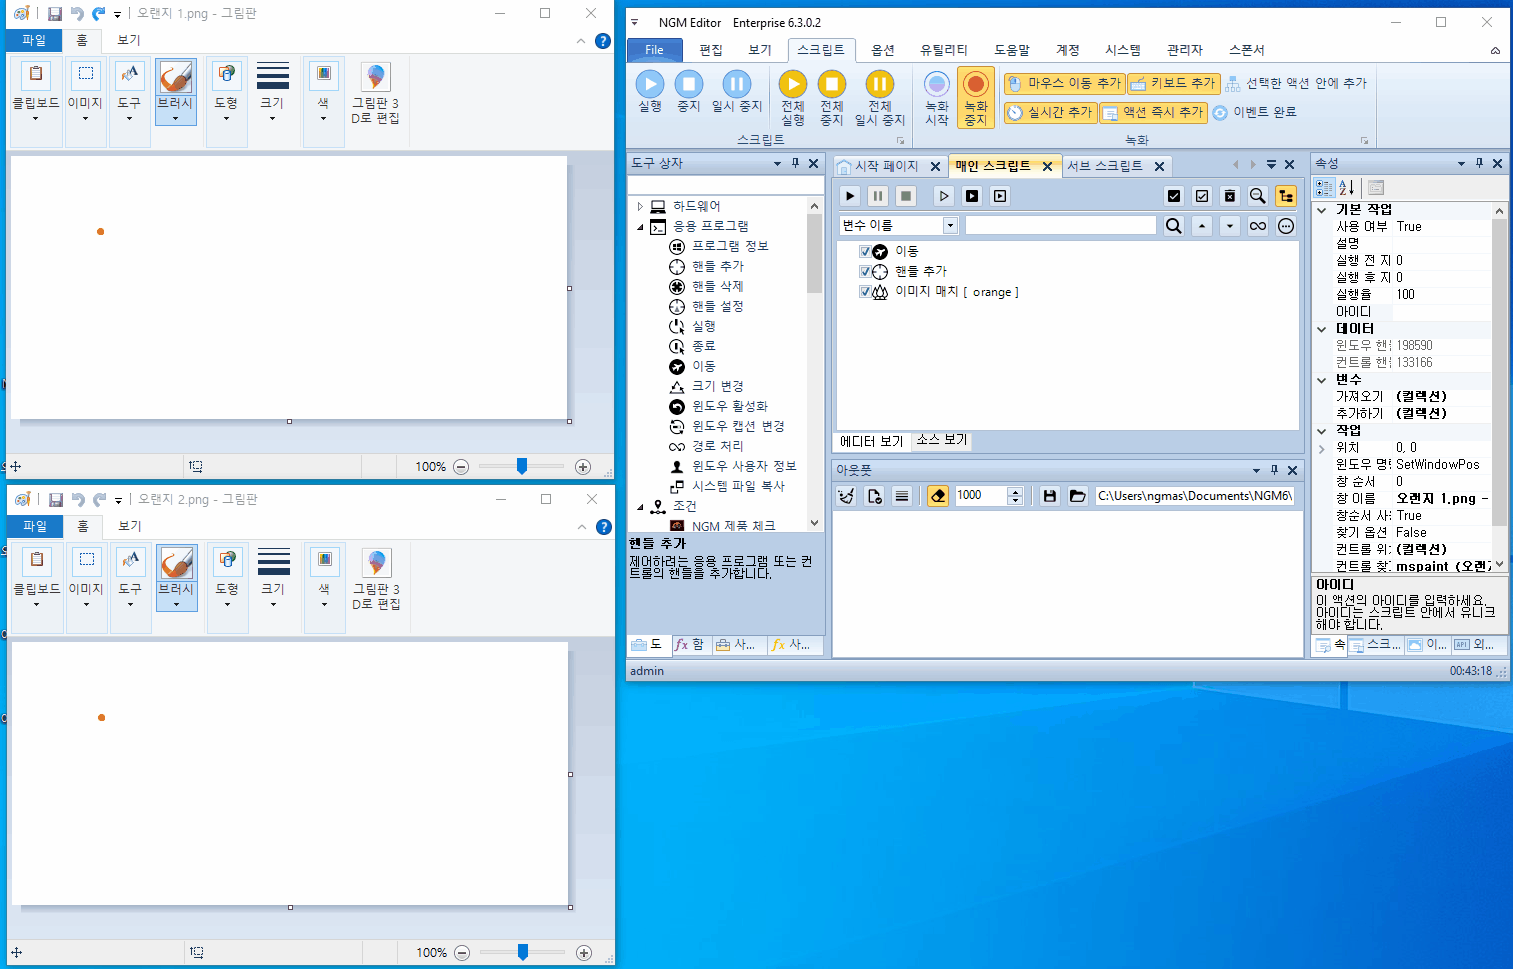The width and height of the screenshot is (1513, 969).
Task: Expand the 위치 property row
Action: (x=1322, y=449)
